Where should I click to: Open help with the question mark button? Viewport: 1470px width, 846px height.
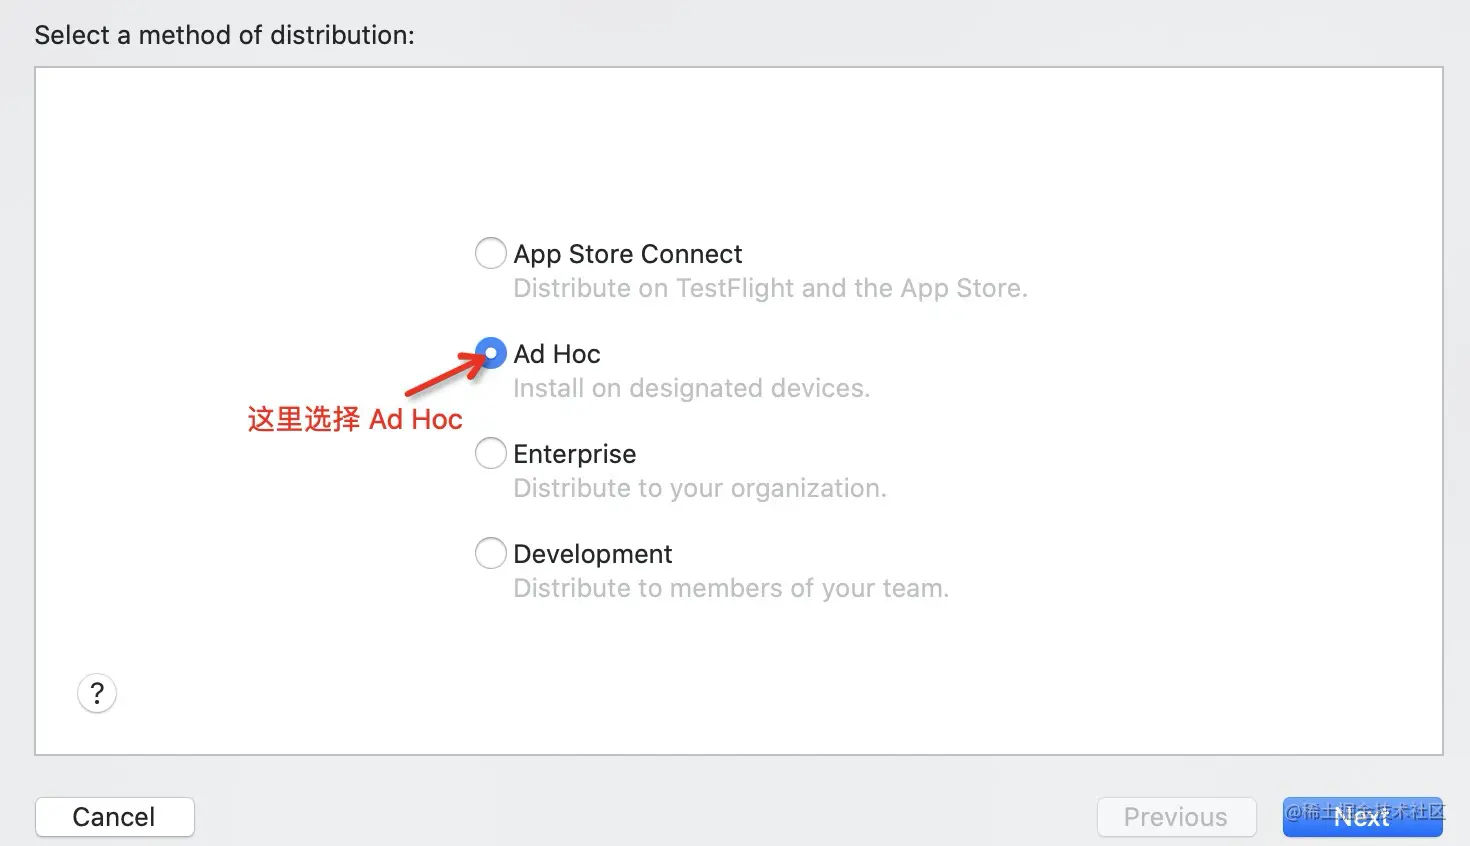(x=97, y=693)
